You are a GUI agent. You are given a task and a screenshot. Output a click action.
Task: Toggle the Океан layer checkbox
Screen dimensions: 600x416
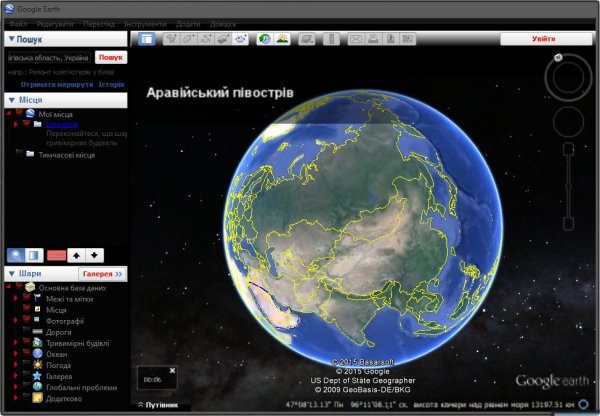tap(26, 353)
